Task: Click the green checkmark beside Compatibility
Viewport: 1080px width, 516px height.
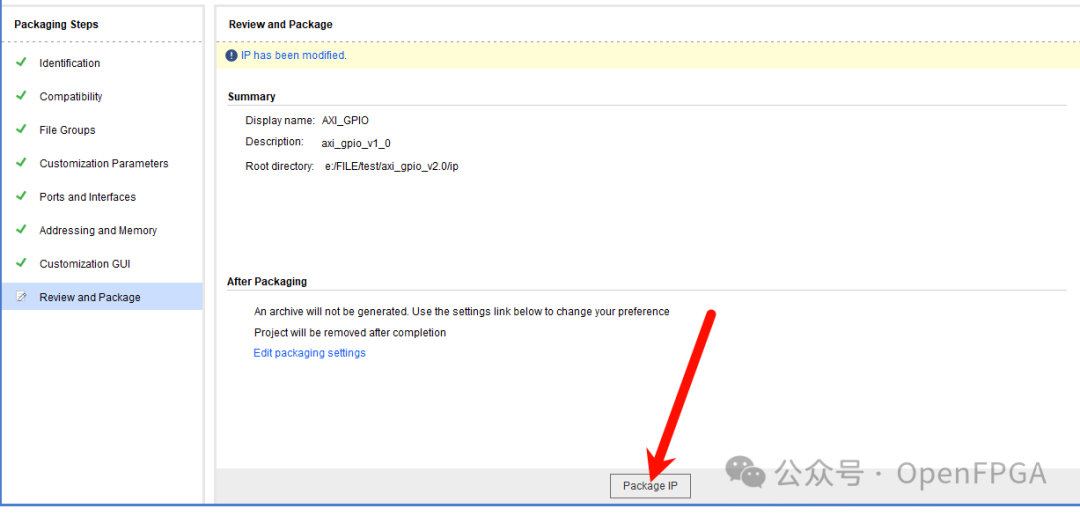Action: click(x=21, y=96)
